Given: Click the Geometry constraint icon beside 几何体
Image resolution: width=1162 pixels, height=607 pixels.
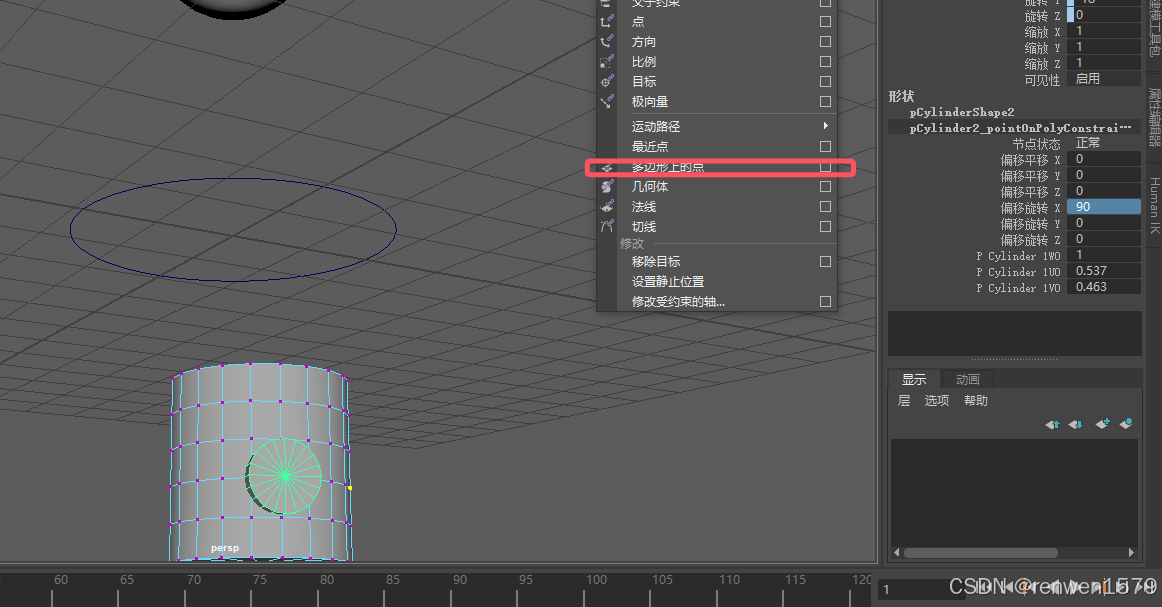Looking at the screenshot, I should pyautogui.click(x=607, y=187).
